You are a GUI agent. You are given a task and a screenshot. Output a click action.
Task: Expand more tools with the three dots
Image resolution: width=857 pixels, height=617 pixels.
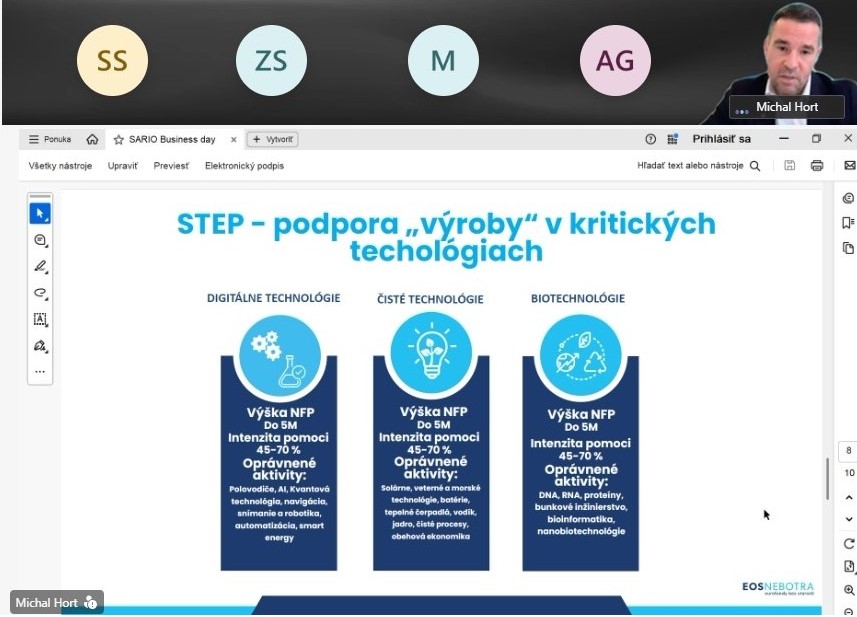(40, 371)
